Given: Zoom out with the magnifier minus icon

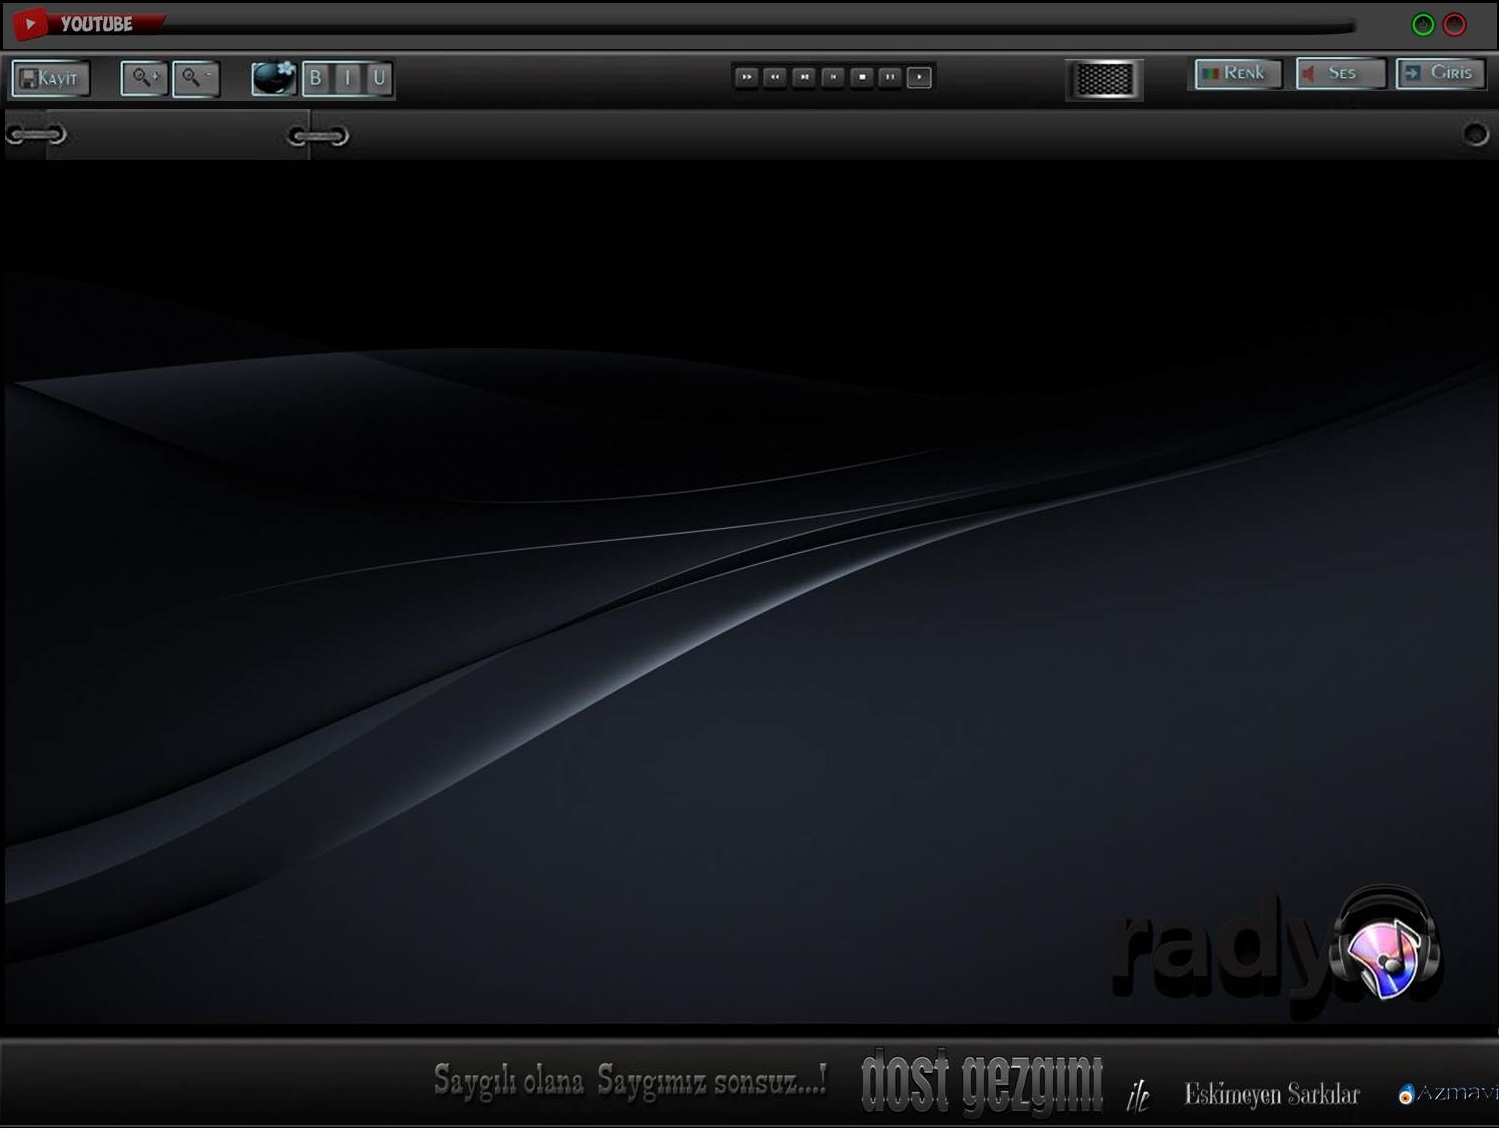Looking at the screenshot, I should [x=195, y=78].
